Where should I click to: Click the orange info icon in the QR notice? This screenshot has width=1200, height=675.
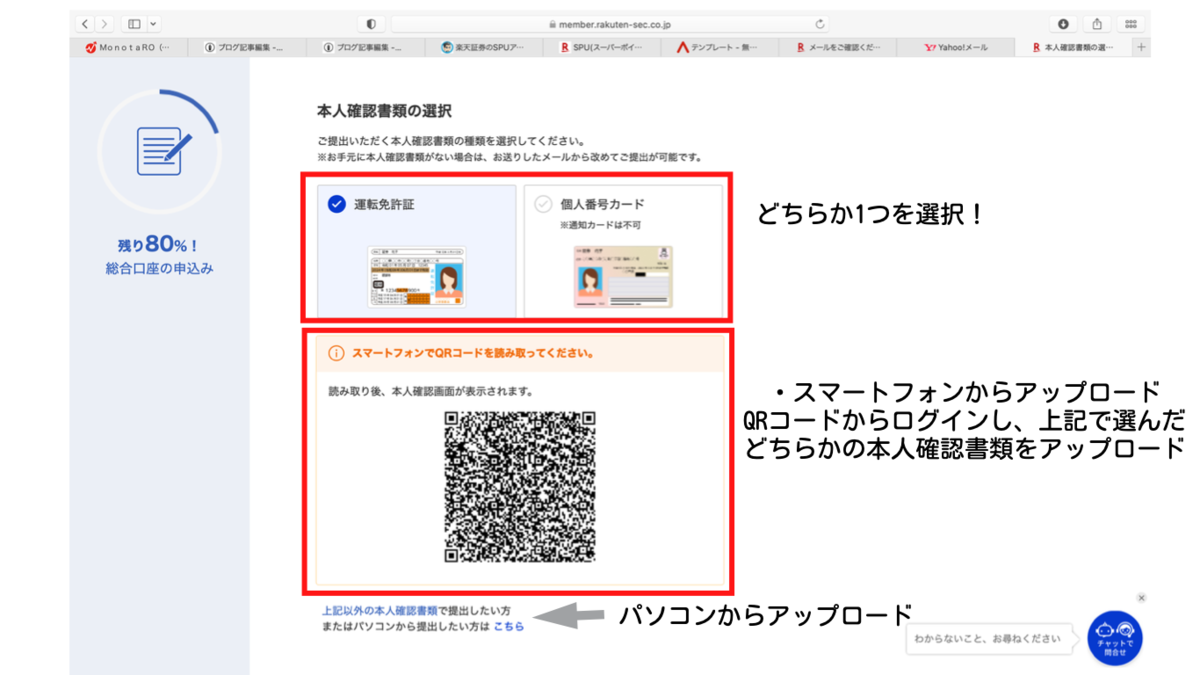[x=336, y=354]
